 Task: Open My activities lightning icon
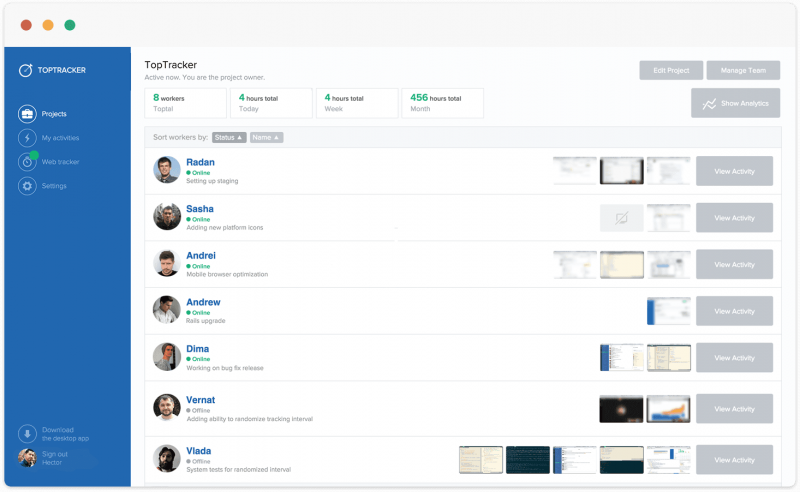coord(27,138)
